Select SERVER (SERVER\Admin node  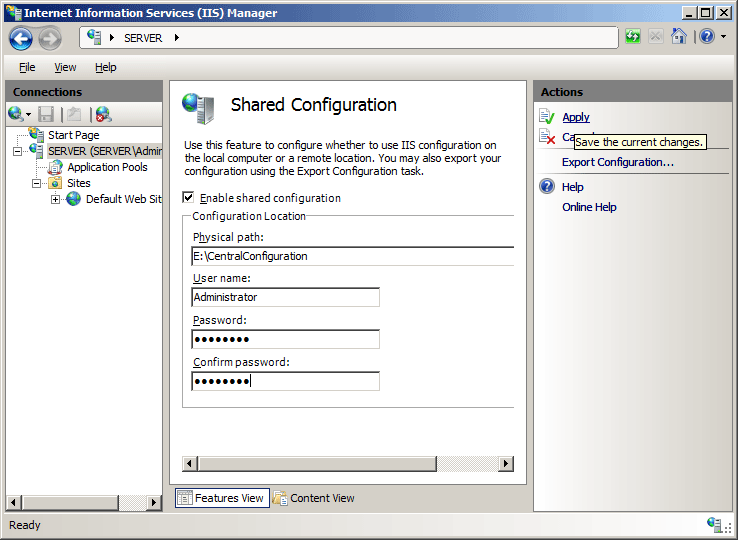(105, 151)
